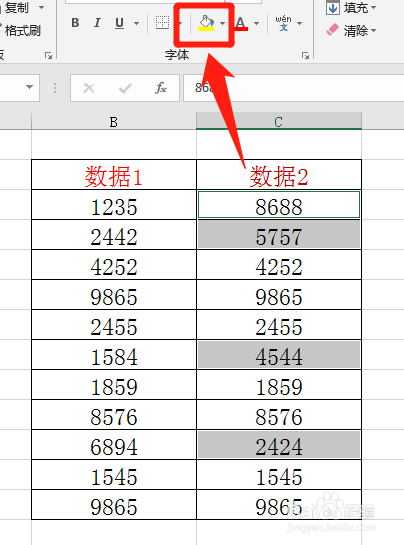Select column B header
This screenshot has width=404, height=545.
[x=114, y=122]
